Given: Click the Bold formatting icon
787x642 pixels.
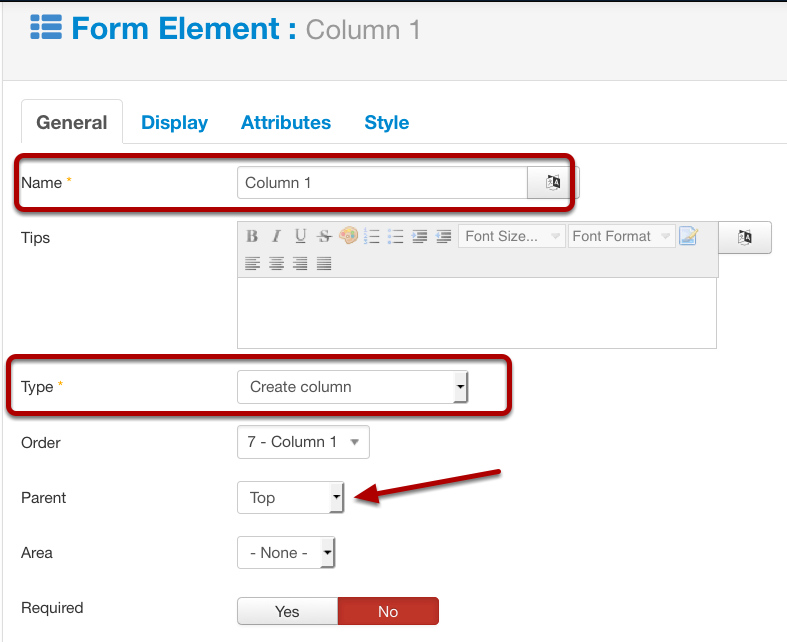Looking at the screenshot, I should 252,236.
